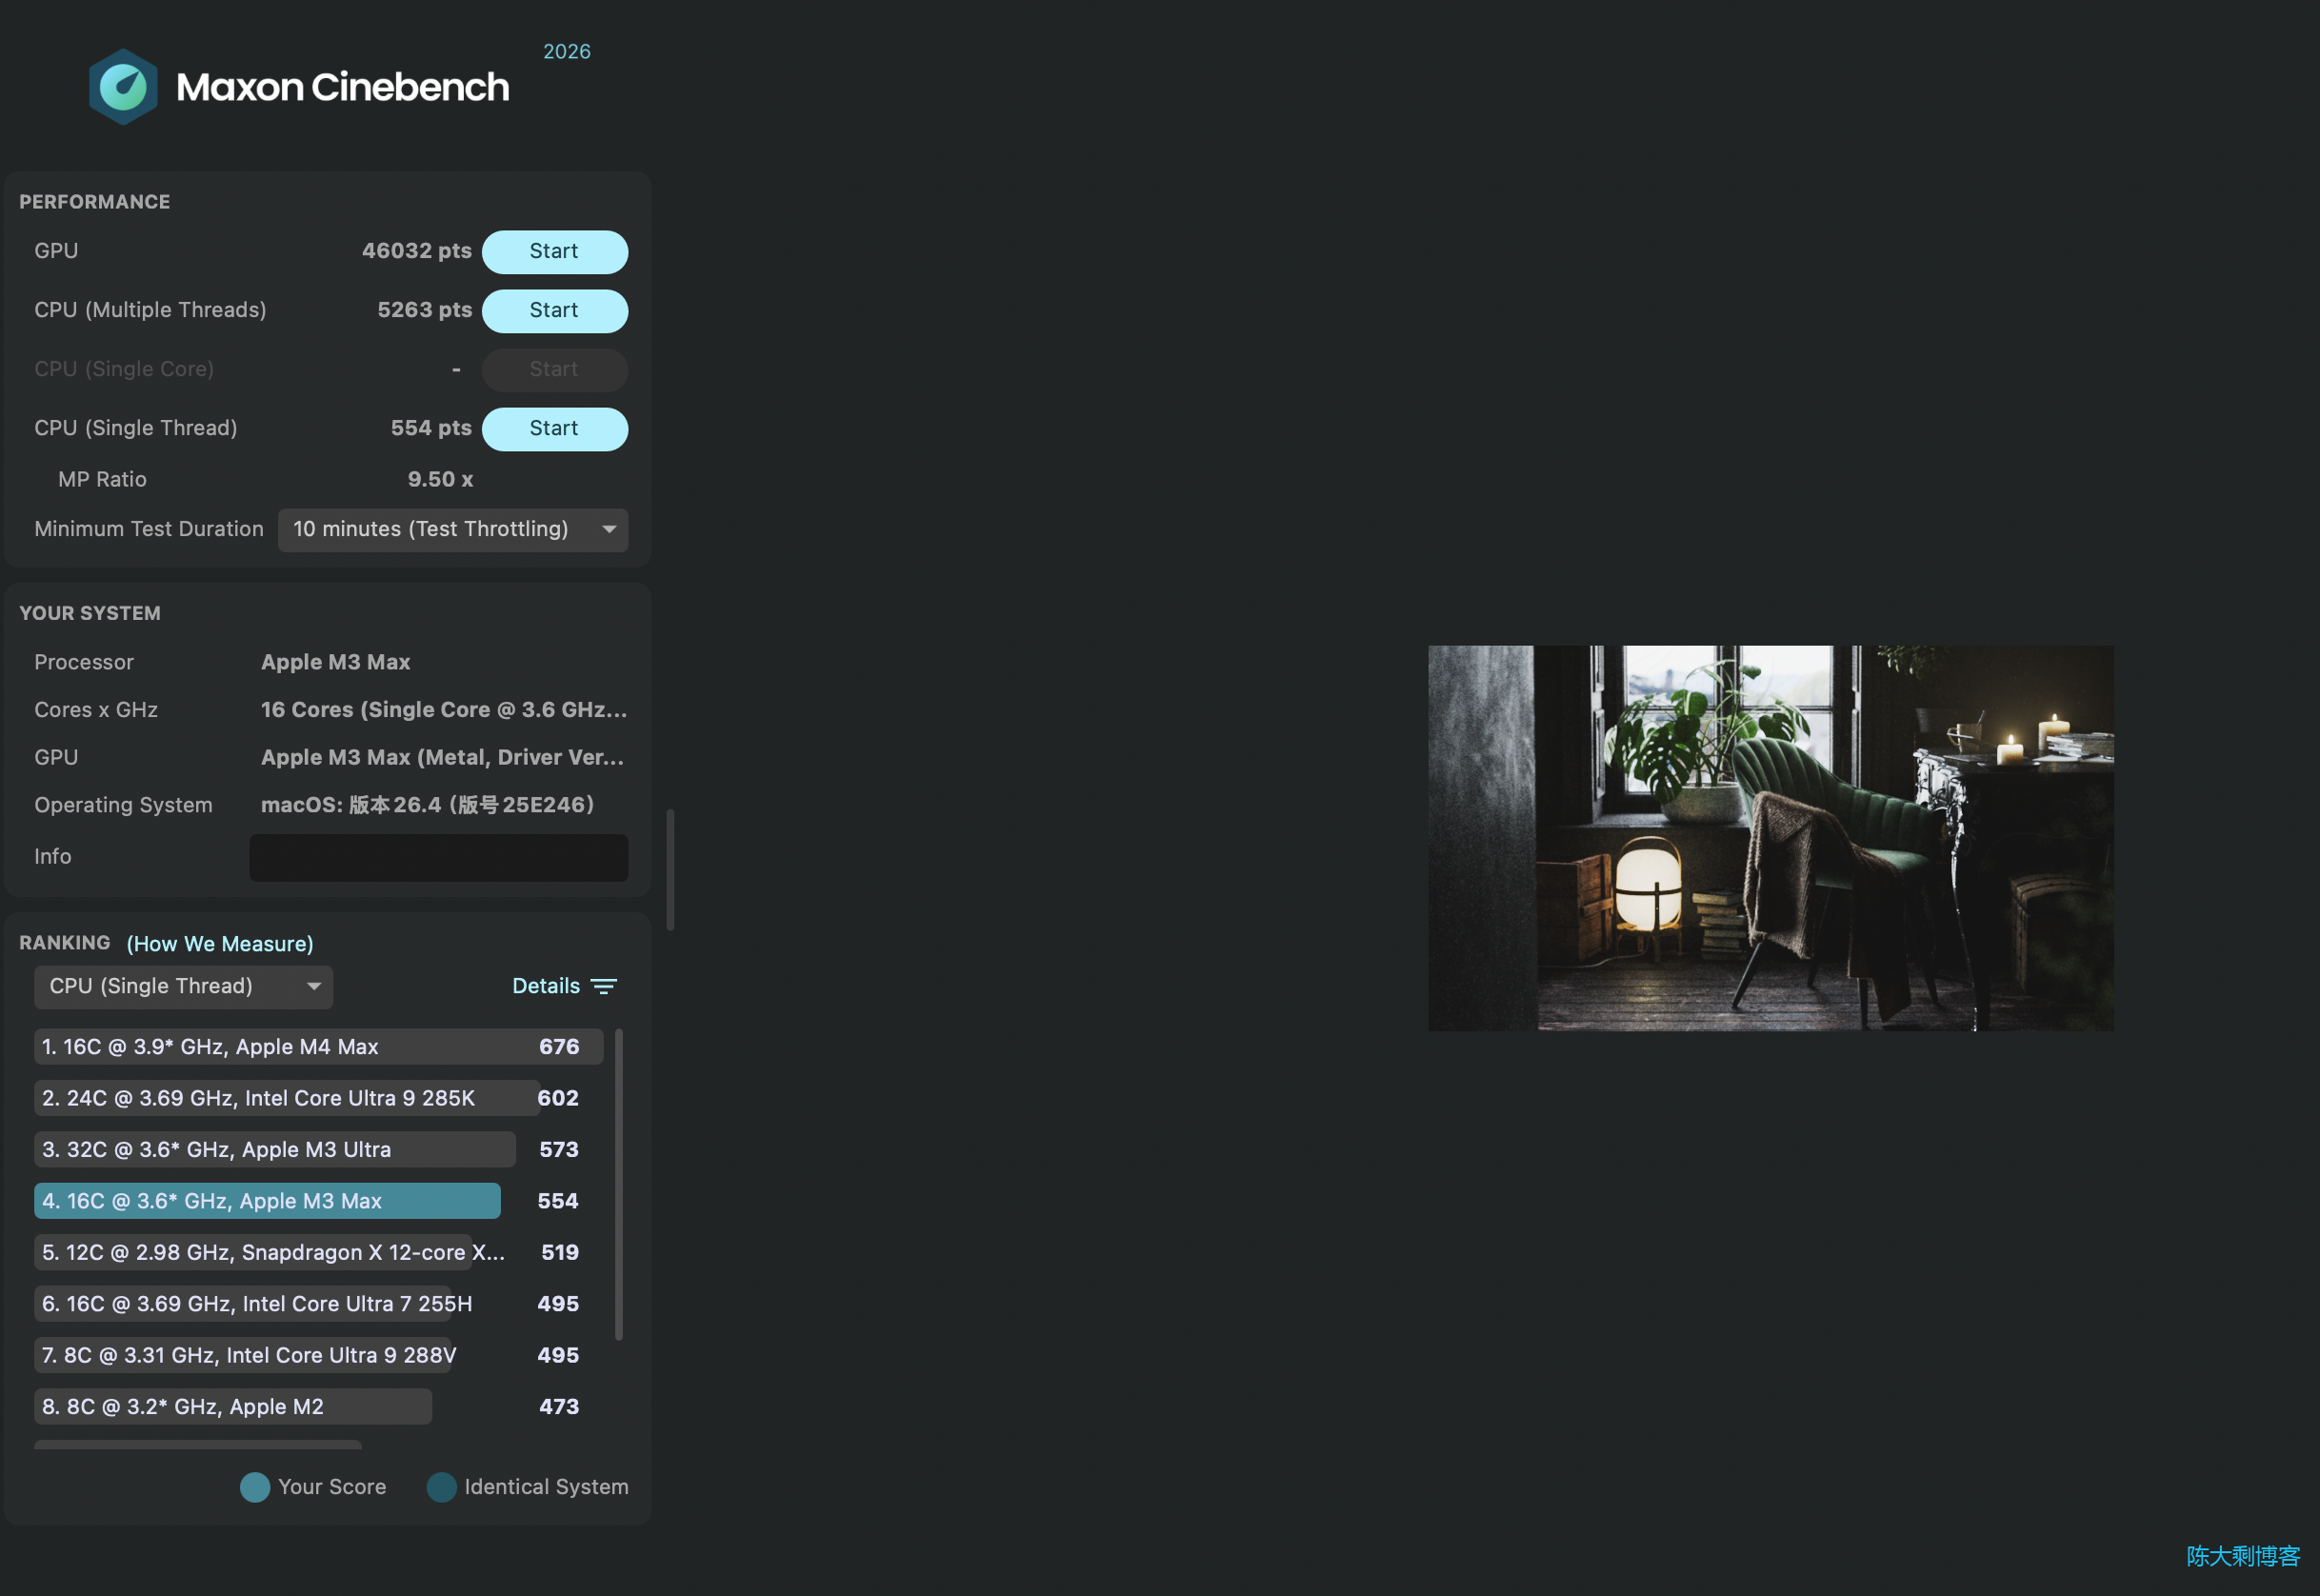Click the MP Ratio label
This screenshot has height=1596, width=2320.
102,480
